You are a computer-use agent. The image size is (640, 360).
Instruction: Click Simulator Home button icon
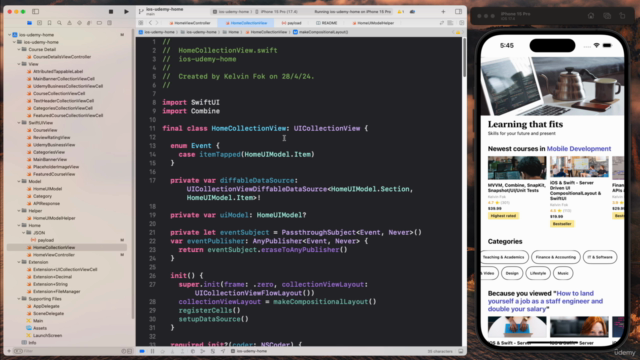click(x=591, y=16)
